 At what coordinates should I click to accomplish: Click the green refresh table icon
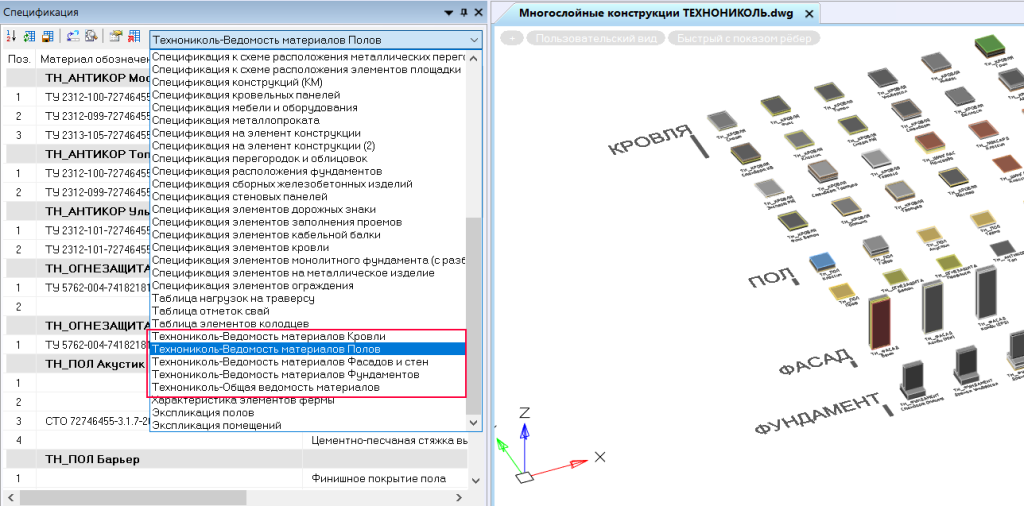coord(29,37)
